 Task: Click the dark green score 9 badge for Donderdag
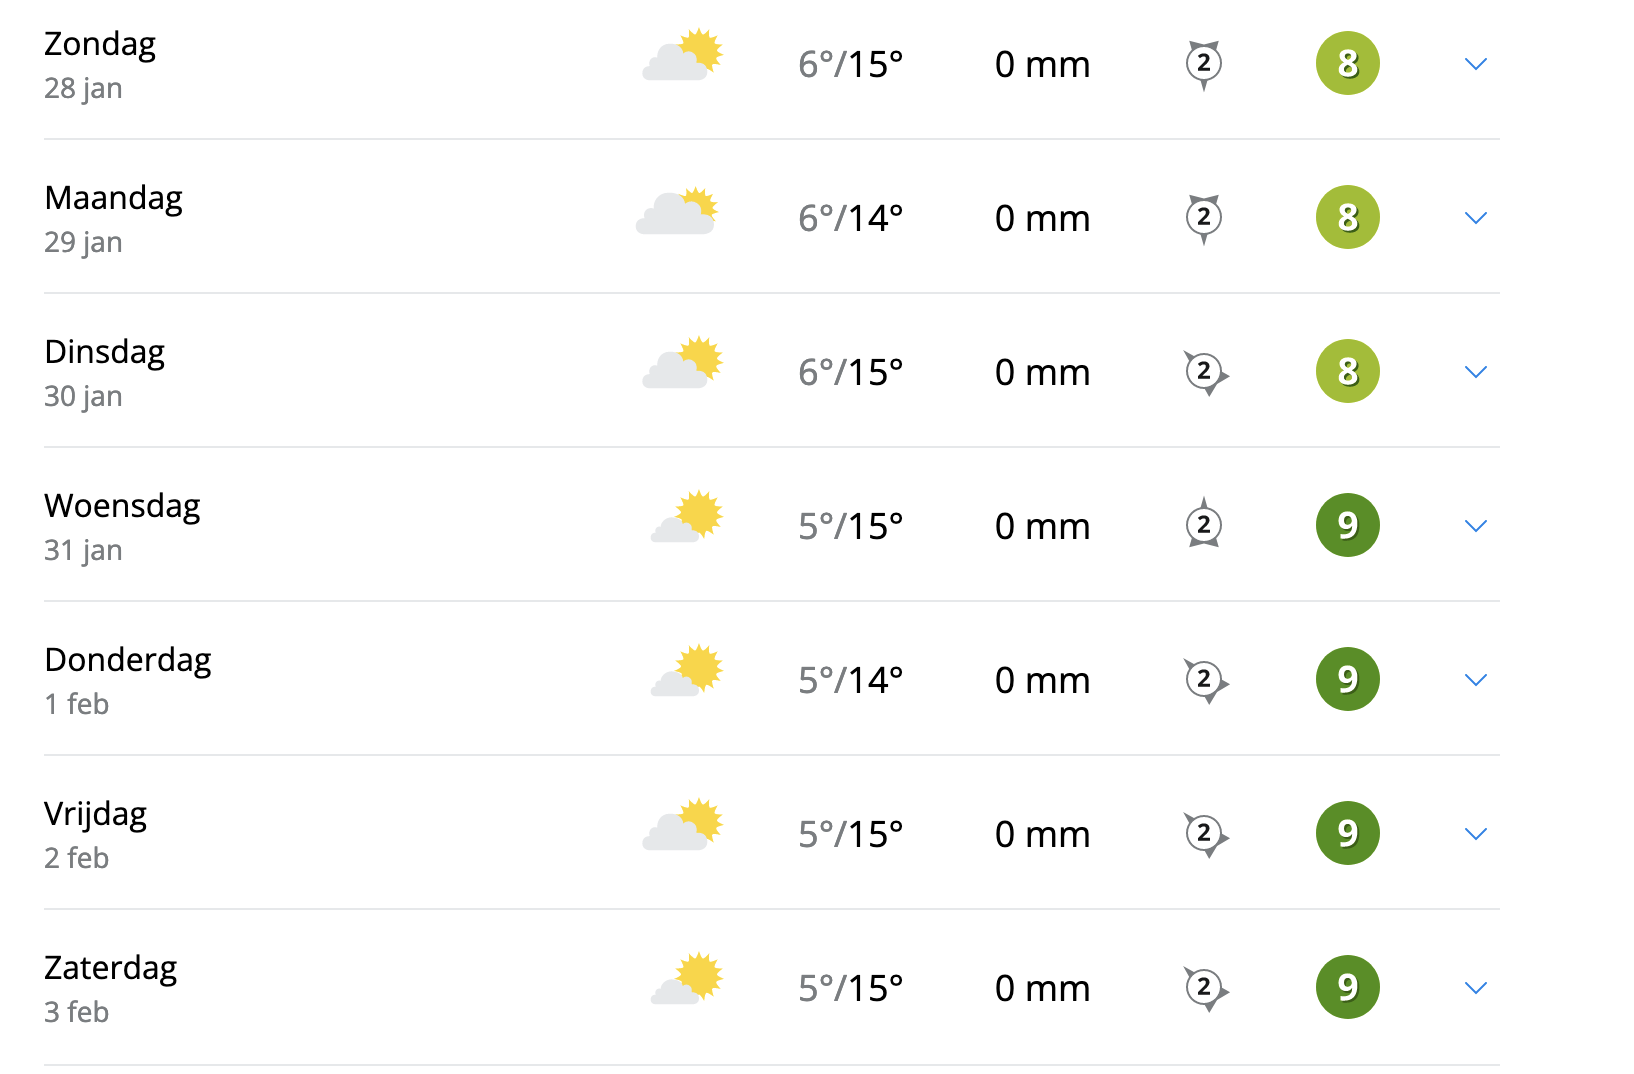pyautogui.click(x=1348, y=679)
